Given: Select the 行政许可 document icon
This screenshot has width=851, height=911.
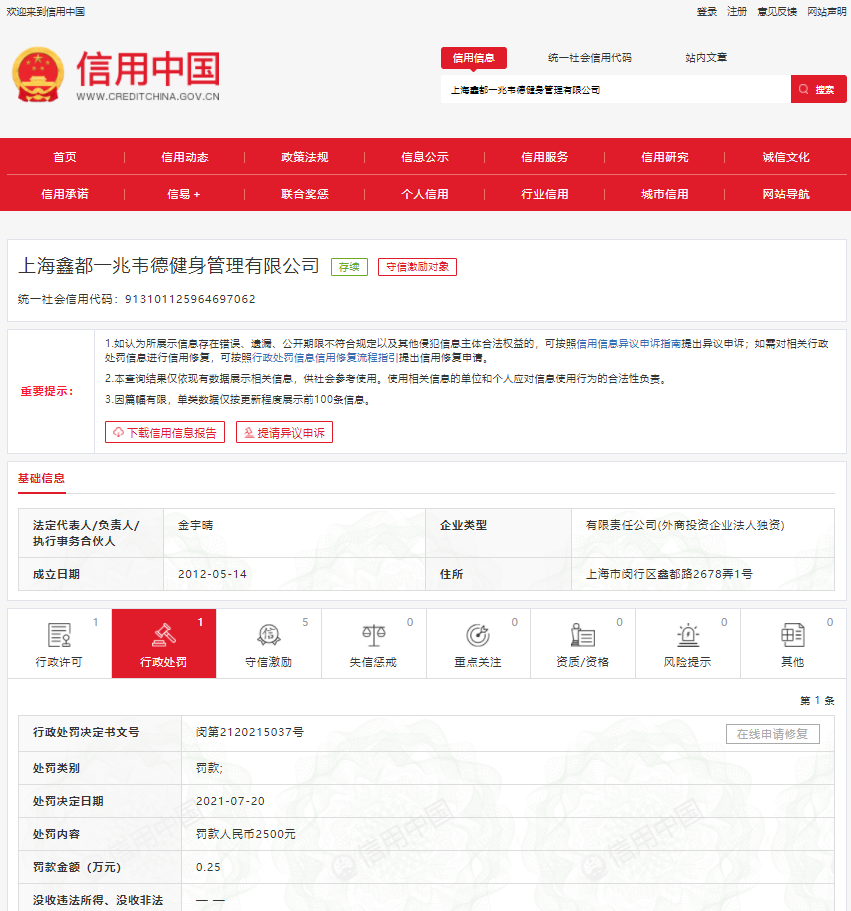Looking at the screenshot, I should 60,633.
